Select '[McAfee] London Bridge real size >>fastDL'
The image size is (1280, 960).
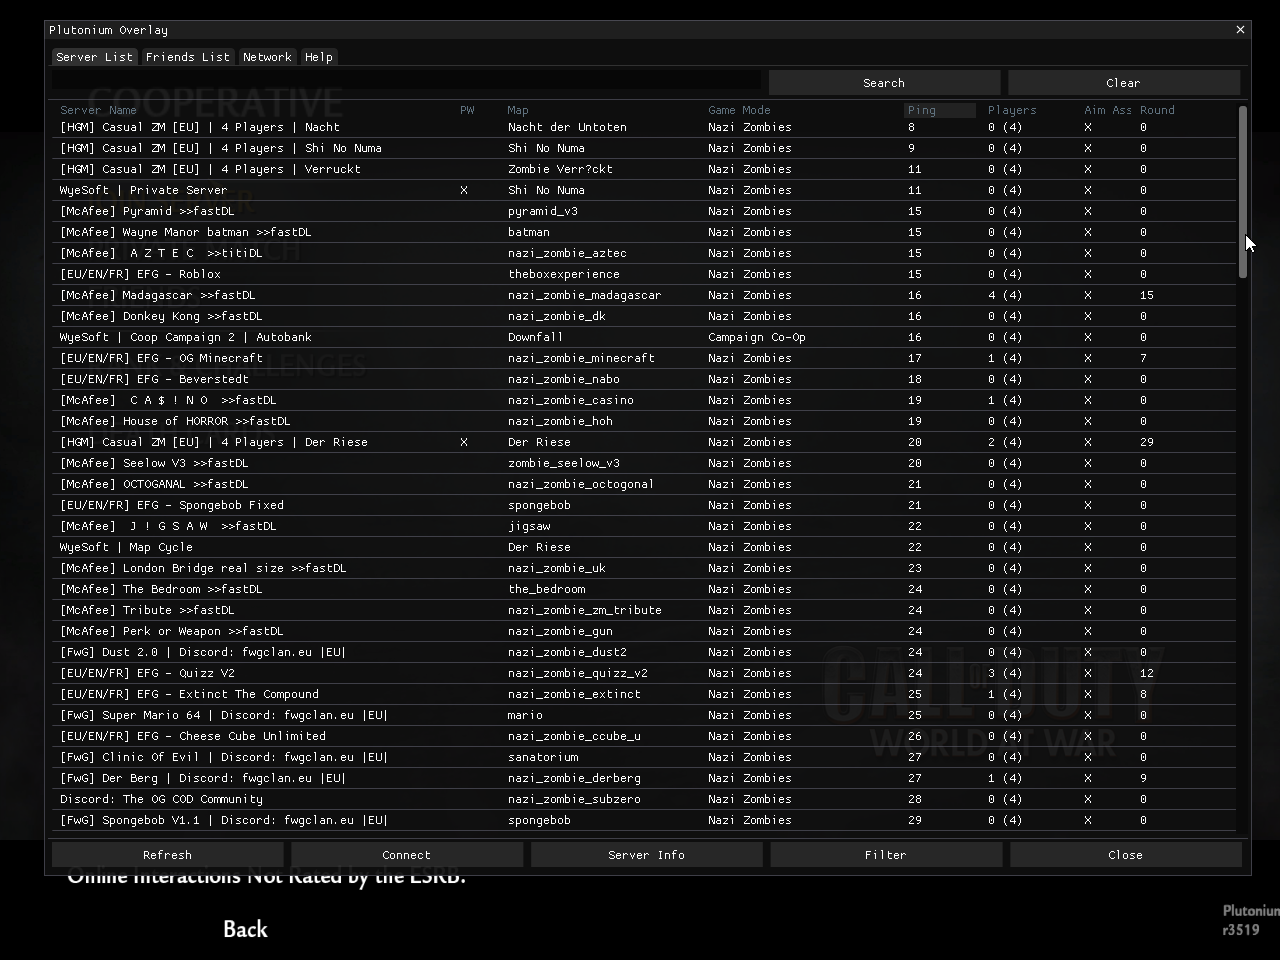pyautogui.click(x=644, y=568)
